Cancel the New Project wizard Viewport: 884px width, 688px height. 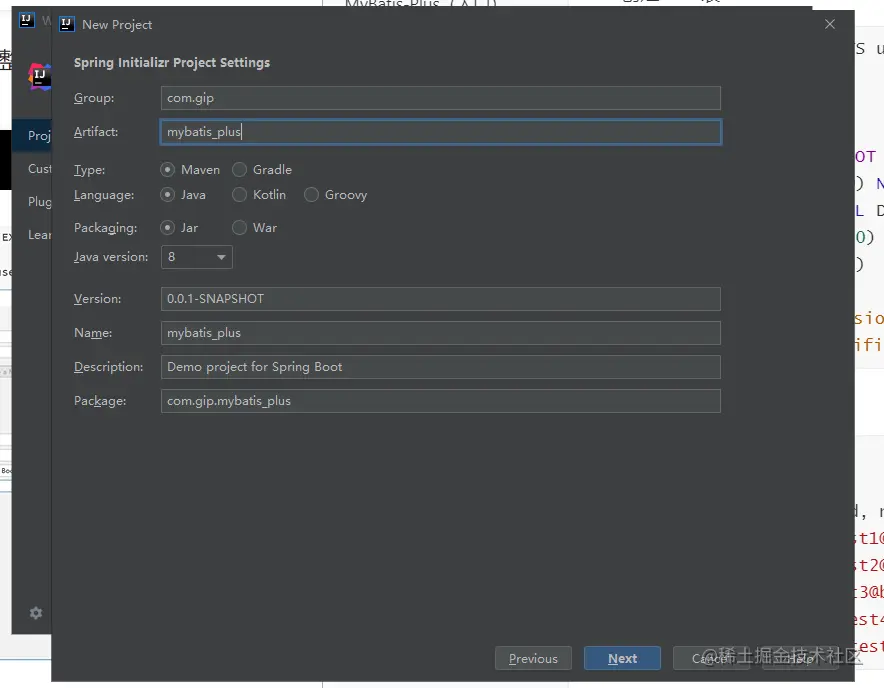click(x=711, y=658)
